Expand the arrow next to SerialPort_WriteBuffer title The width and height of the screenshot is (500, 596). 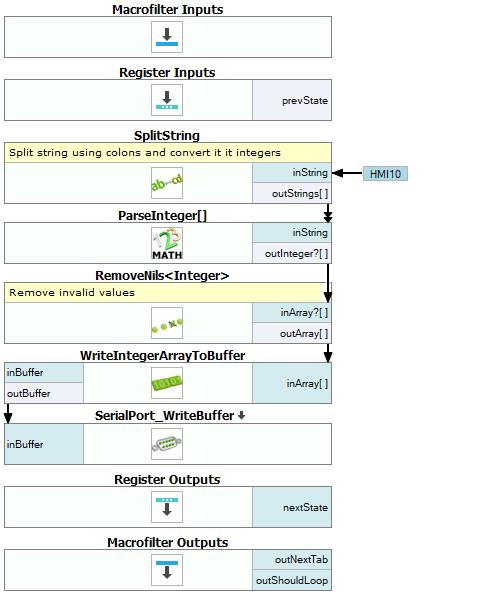[x=241, y=416]
